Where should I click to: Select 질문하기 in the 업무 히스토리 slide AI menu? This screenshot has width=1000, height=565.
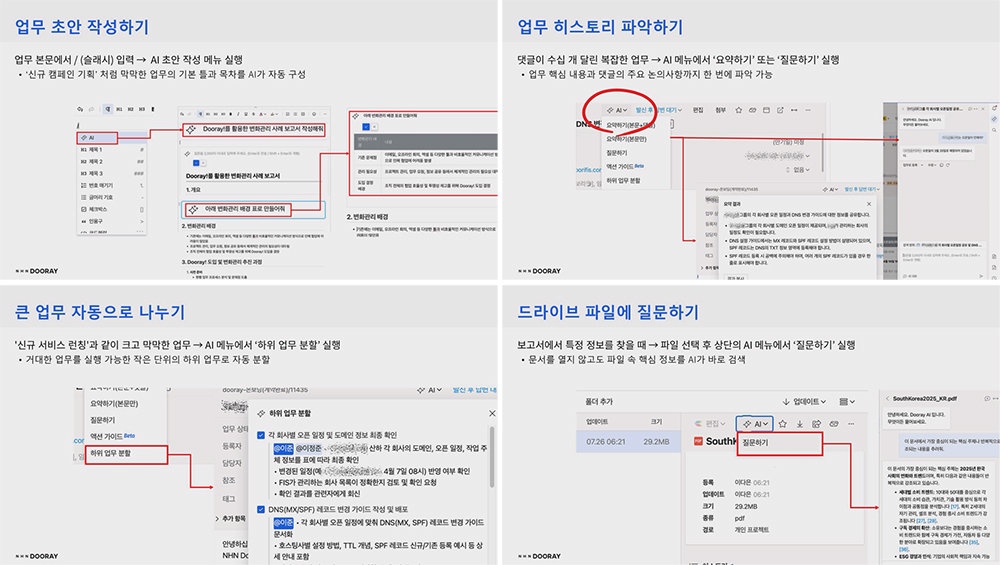617,153
